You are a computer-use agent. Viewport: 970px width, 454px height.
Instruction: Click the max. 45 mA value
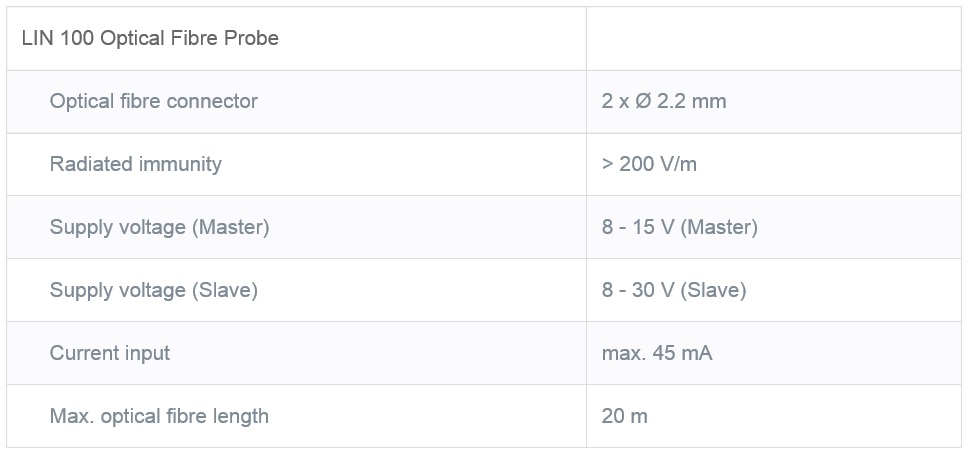tap(657, 353)
